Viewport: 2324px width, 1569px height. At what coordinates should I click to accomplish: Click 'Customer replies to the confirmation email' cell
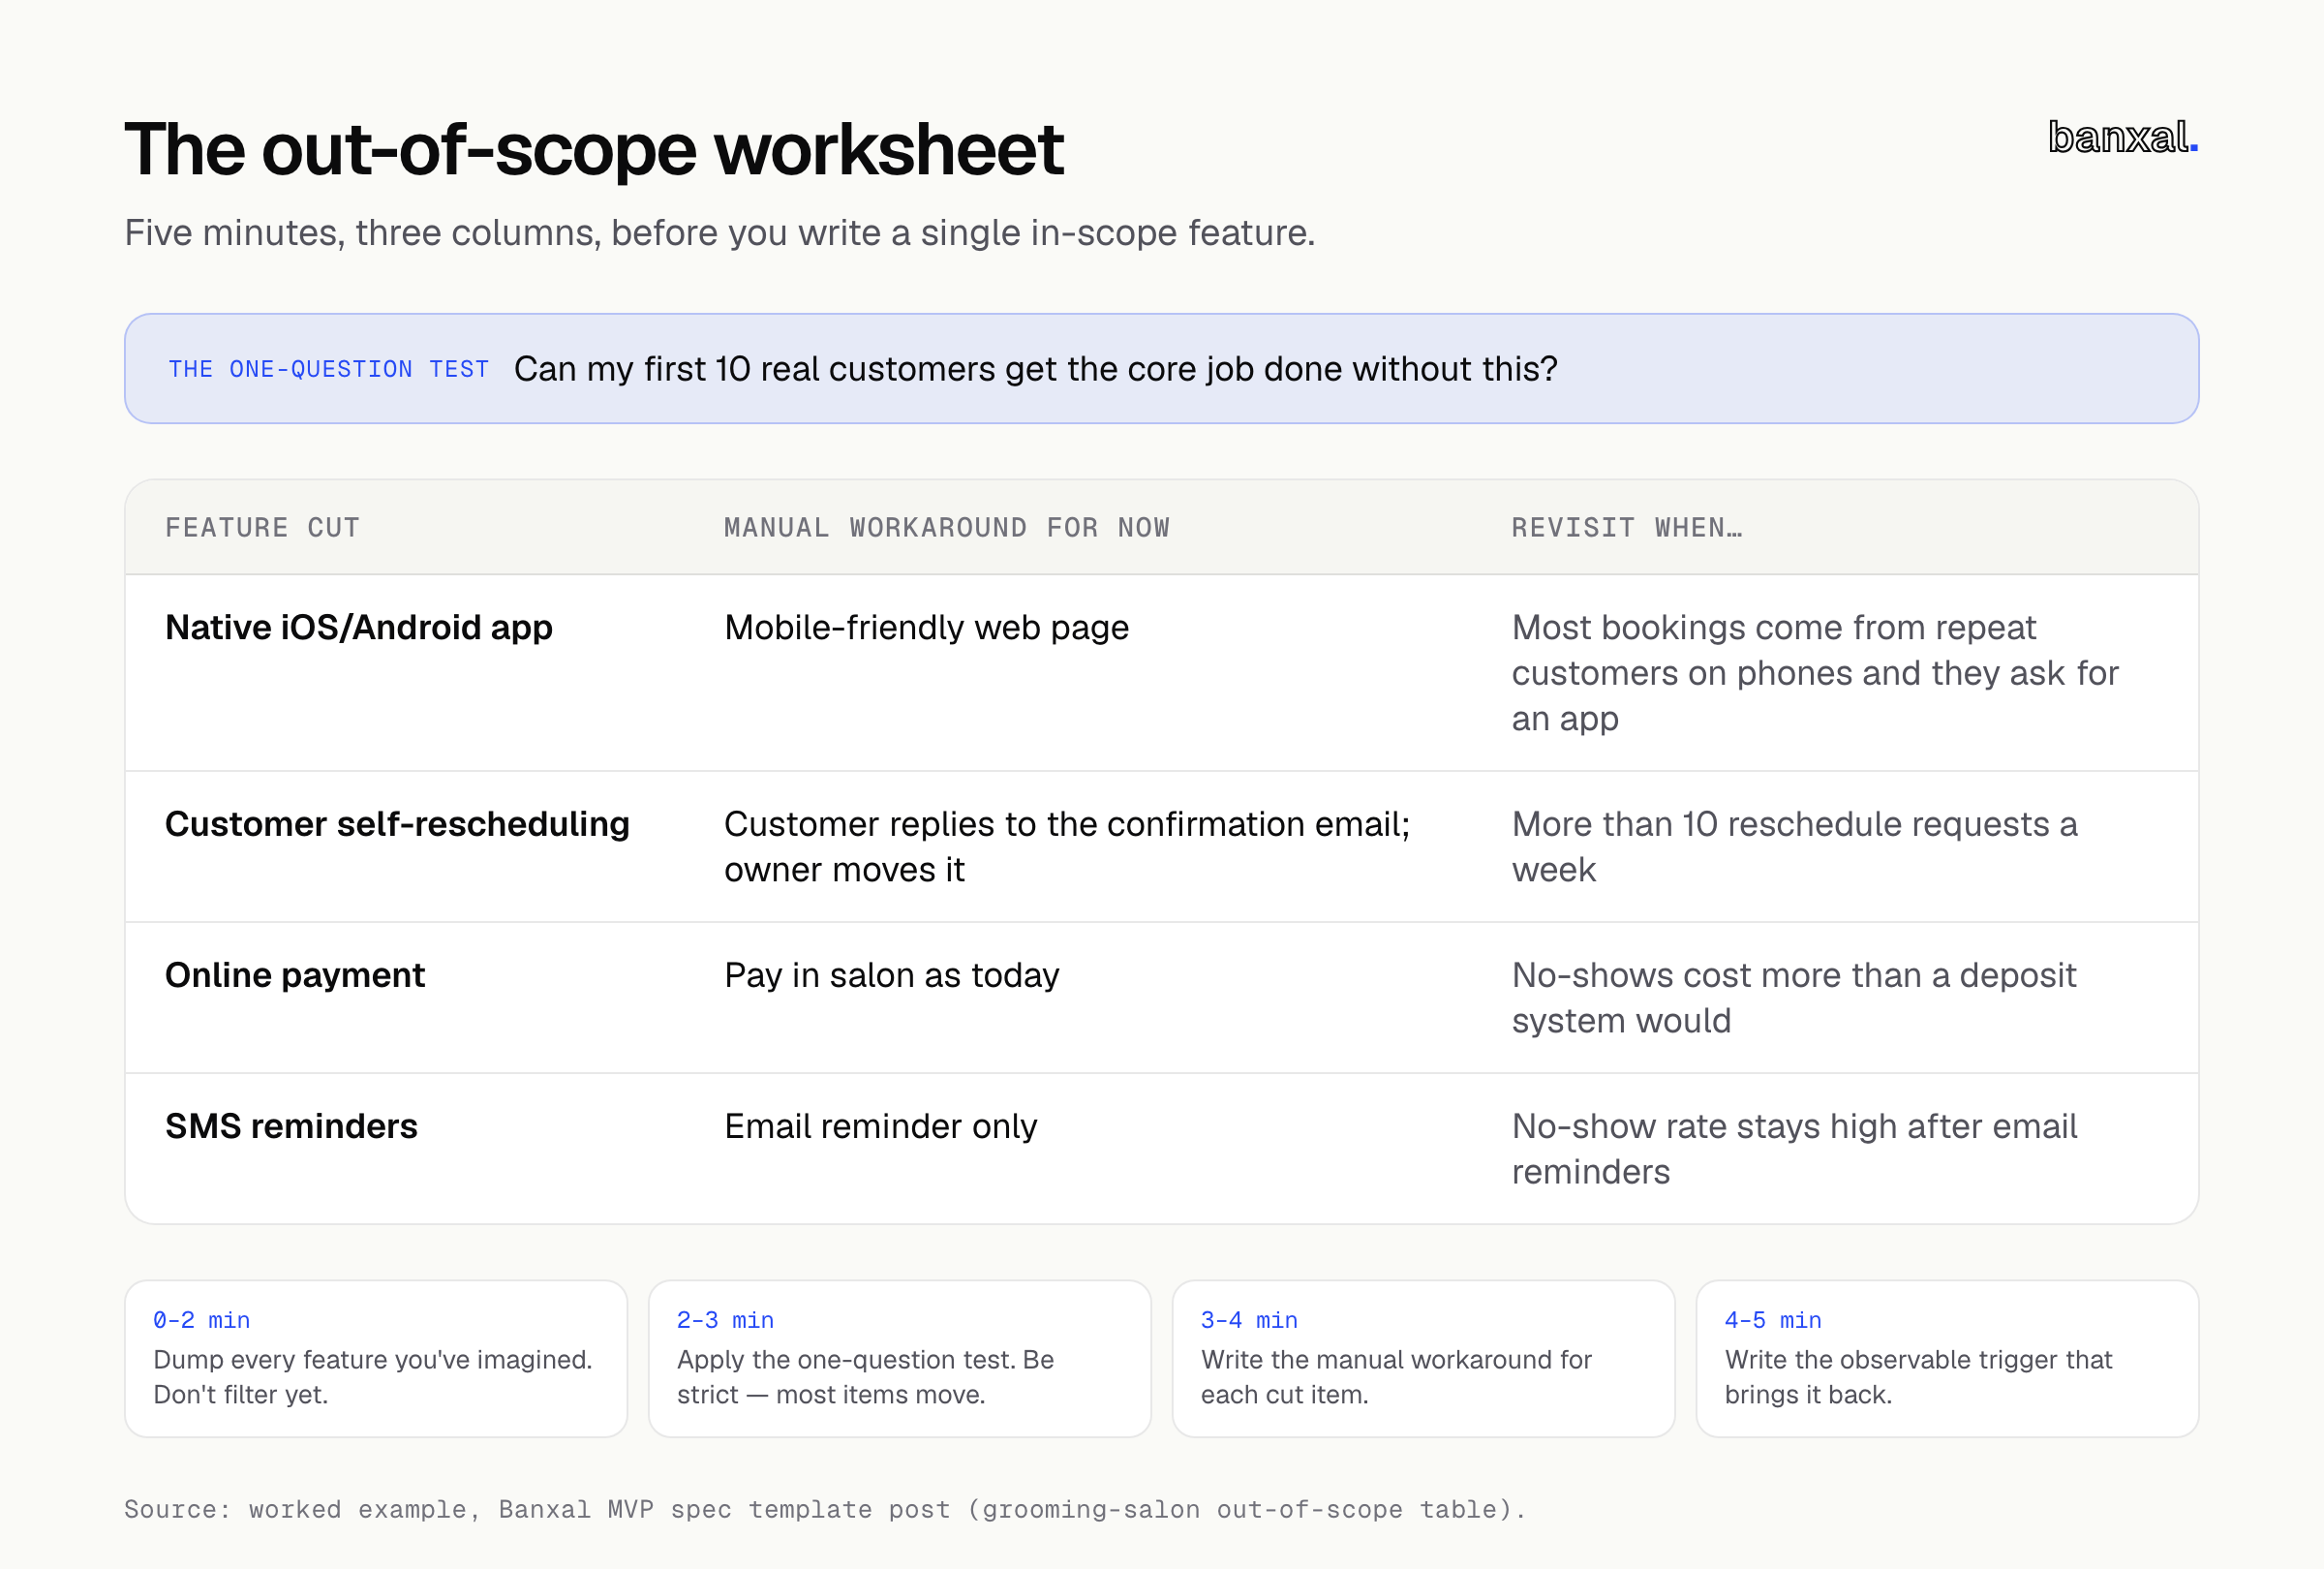point(1066,847)
